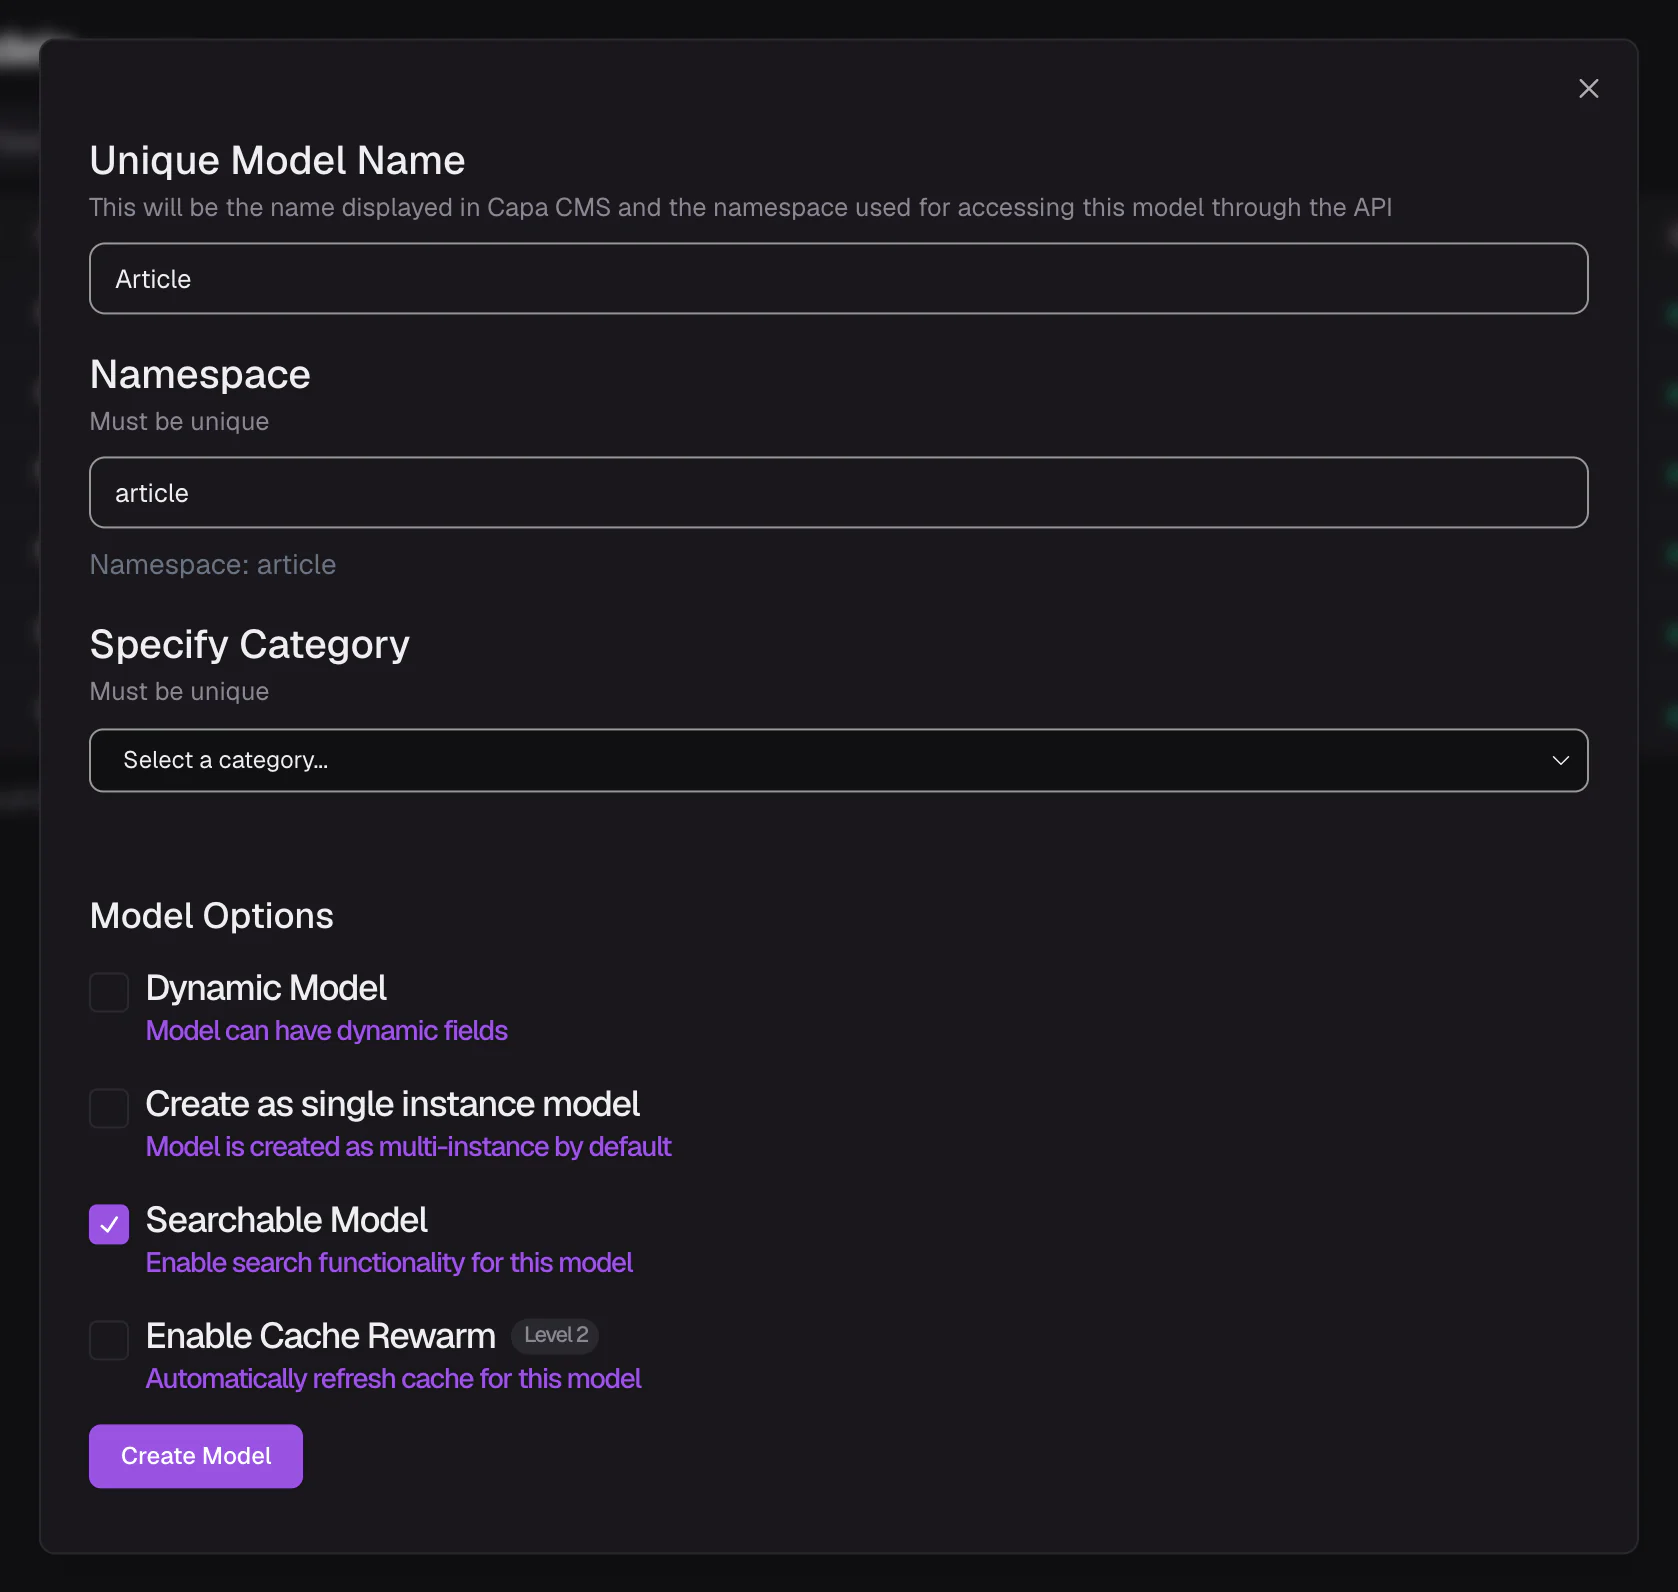Viewport: 1678px width, 1592px height.
Task: Enable the Cache Rewarm checkbox
Action: (109, 1340)
